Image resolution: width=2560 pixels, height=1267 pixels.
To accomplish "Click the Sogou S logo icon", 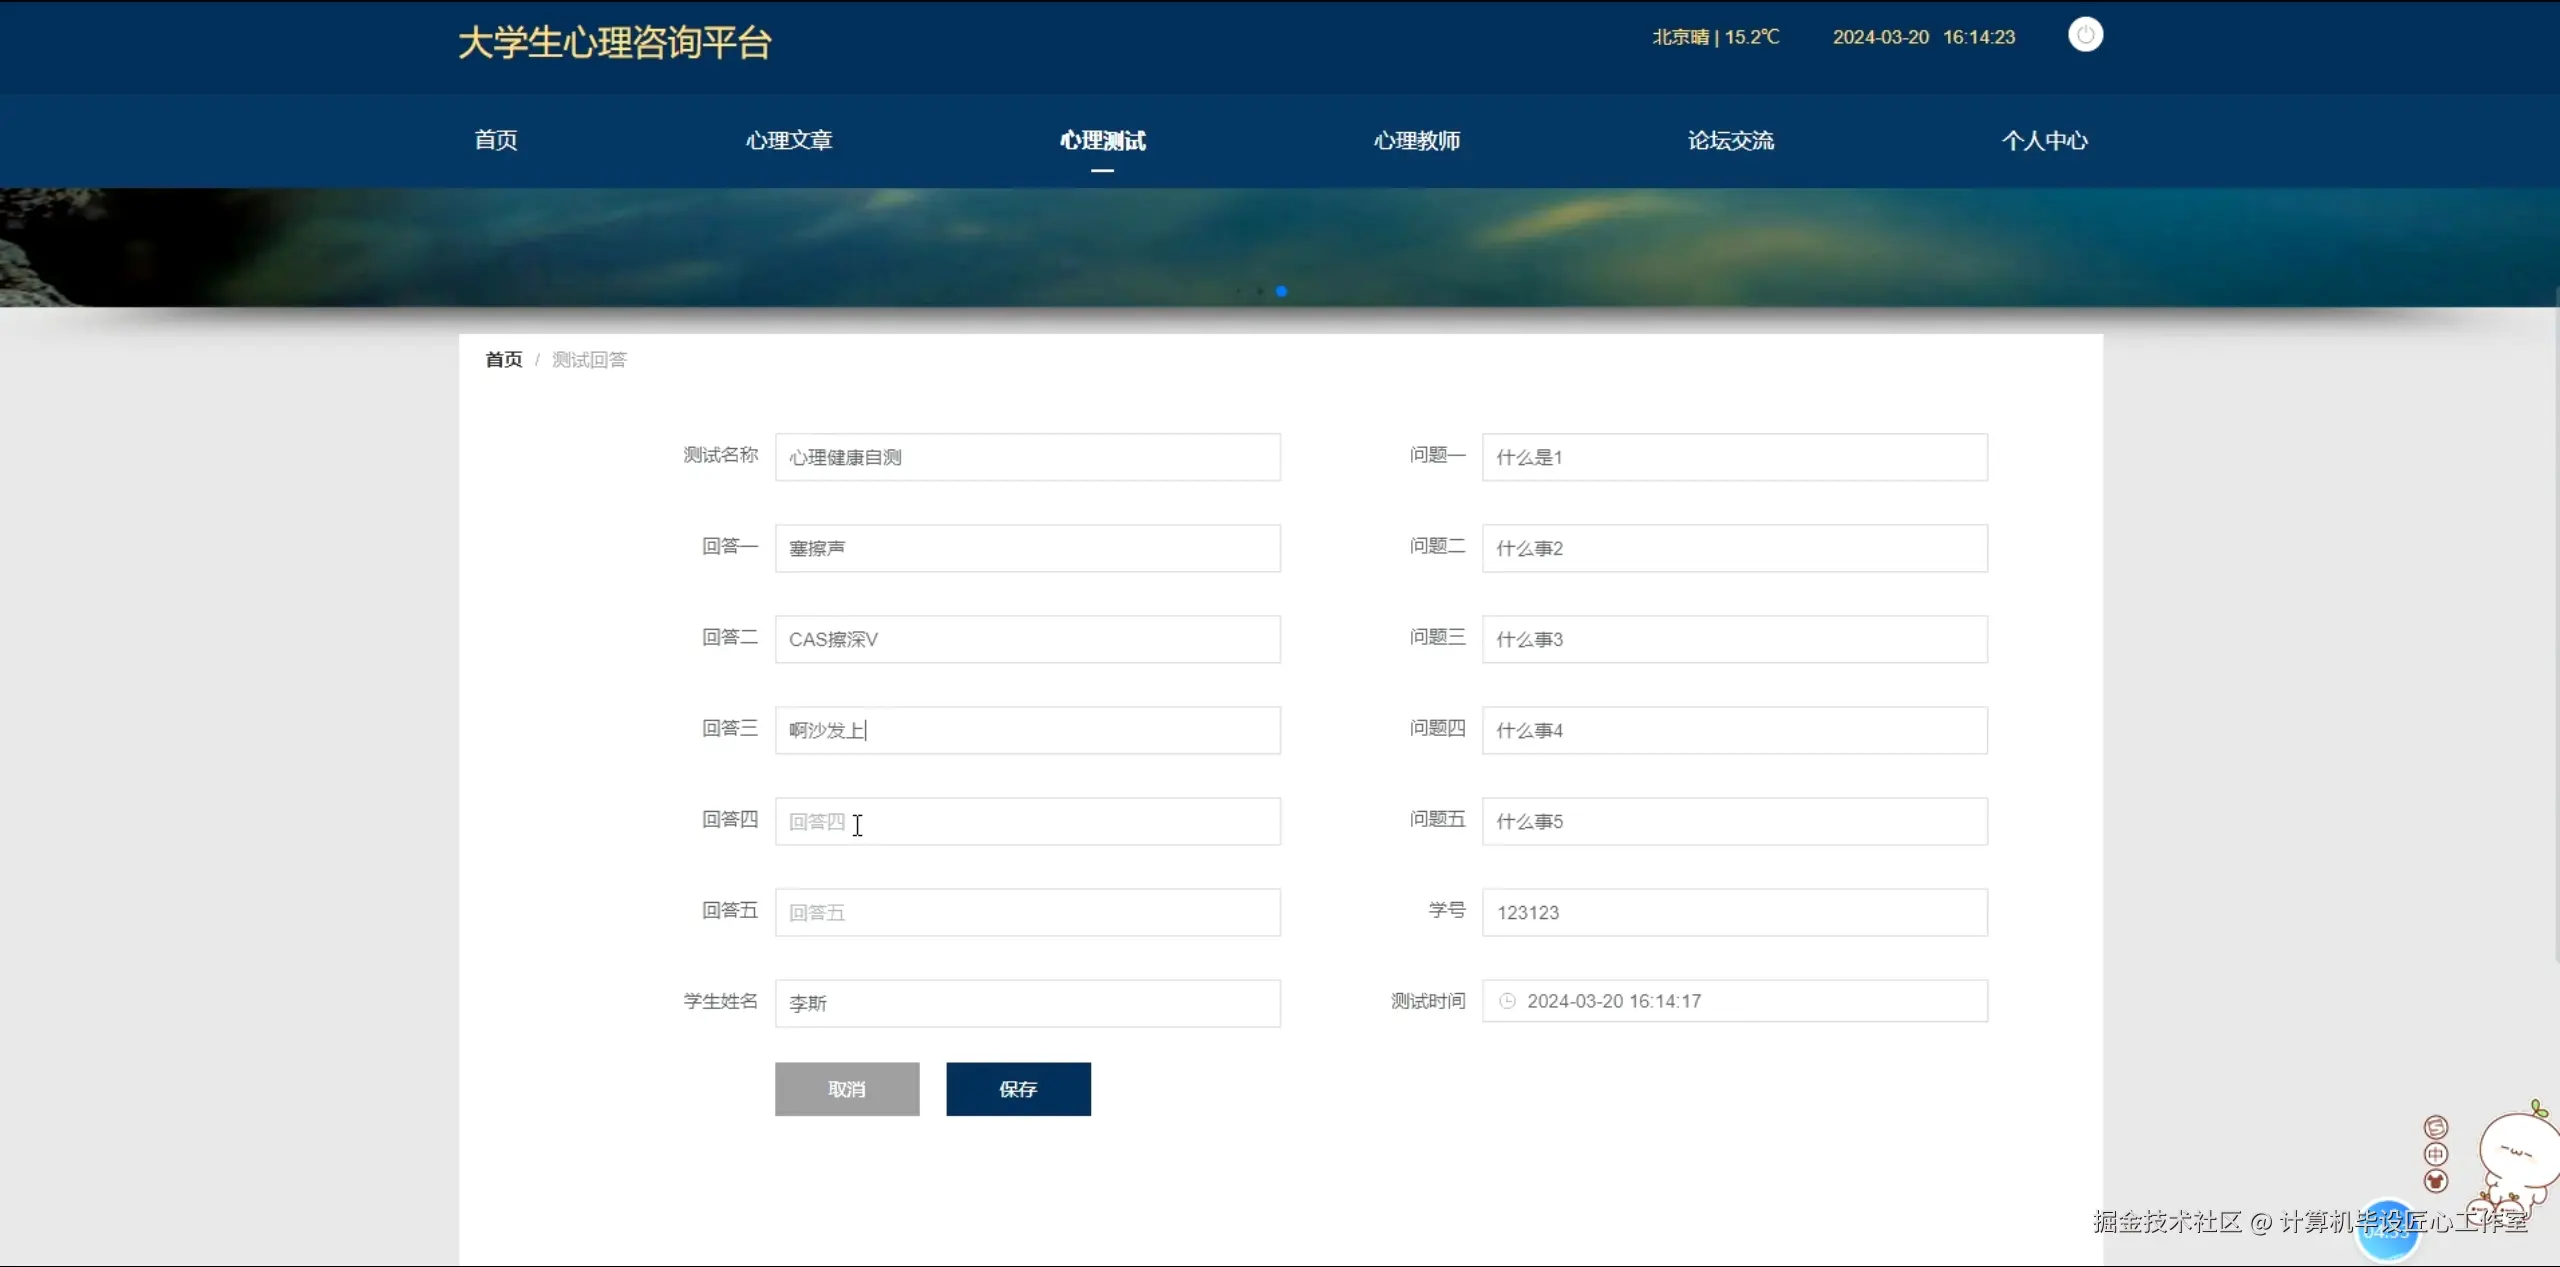I will click(2436, 1127).
